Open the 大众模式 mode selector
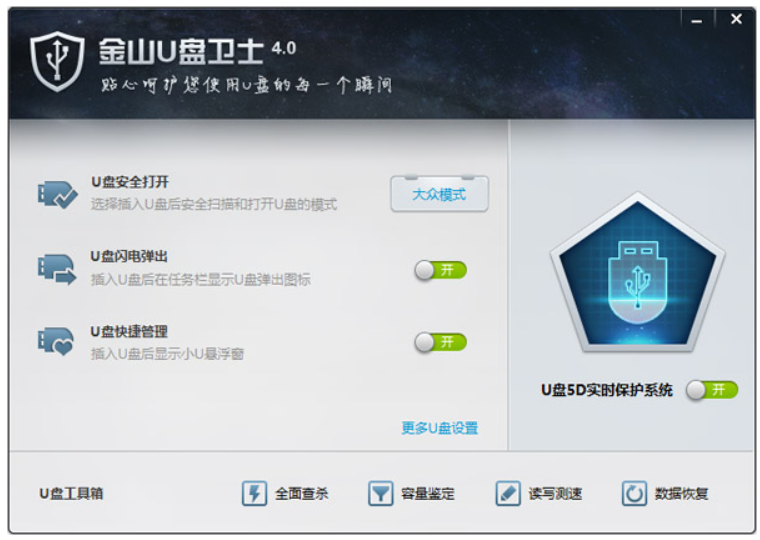Screen dimensions: 760x540 440,194
